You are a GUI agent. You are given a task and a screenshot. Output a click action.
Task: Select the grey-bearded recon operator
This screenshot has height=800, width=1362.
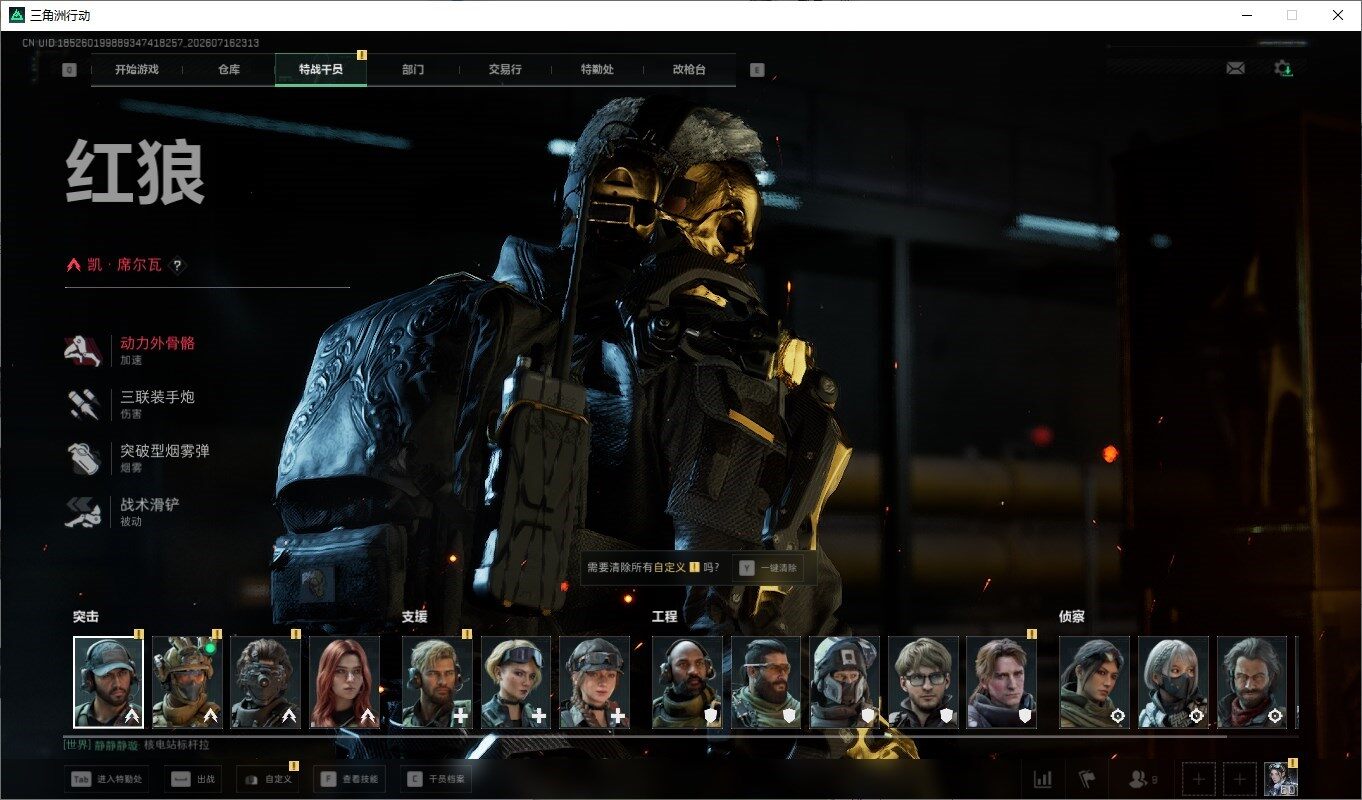1252,682
